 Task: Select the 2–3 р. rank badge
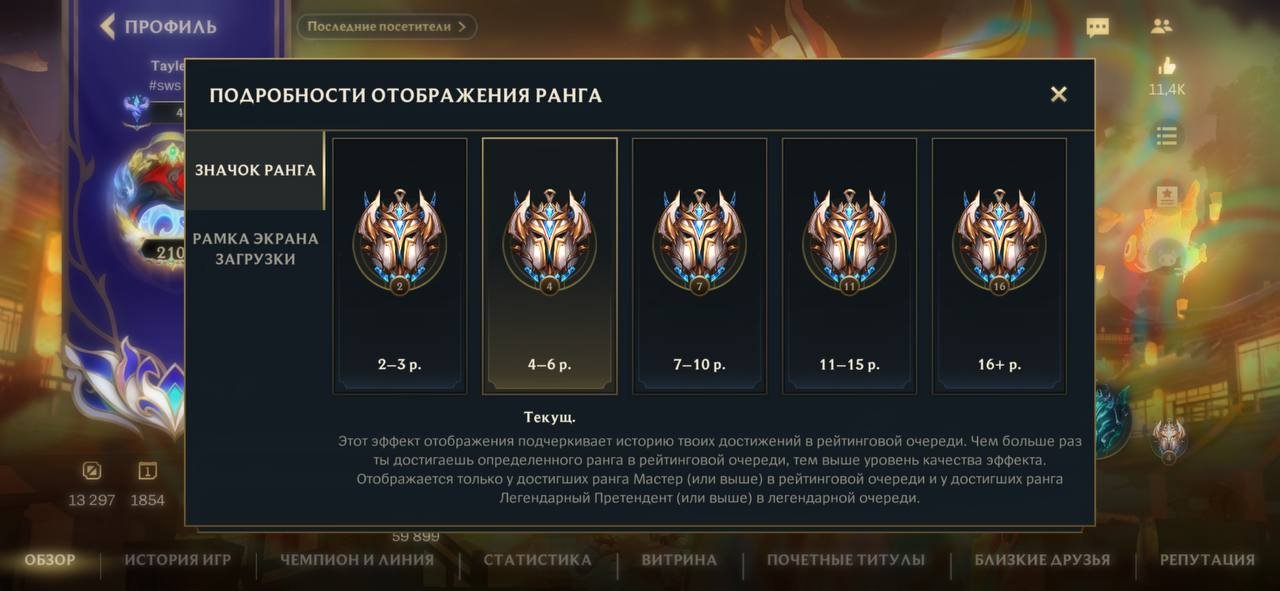400,266
